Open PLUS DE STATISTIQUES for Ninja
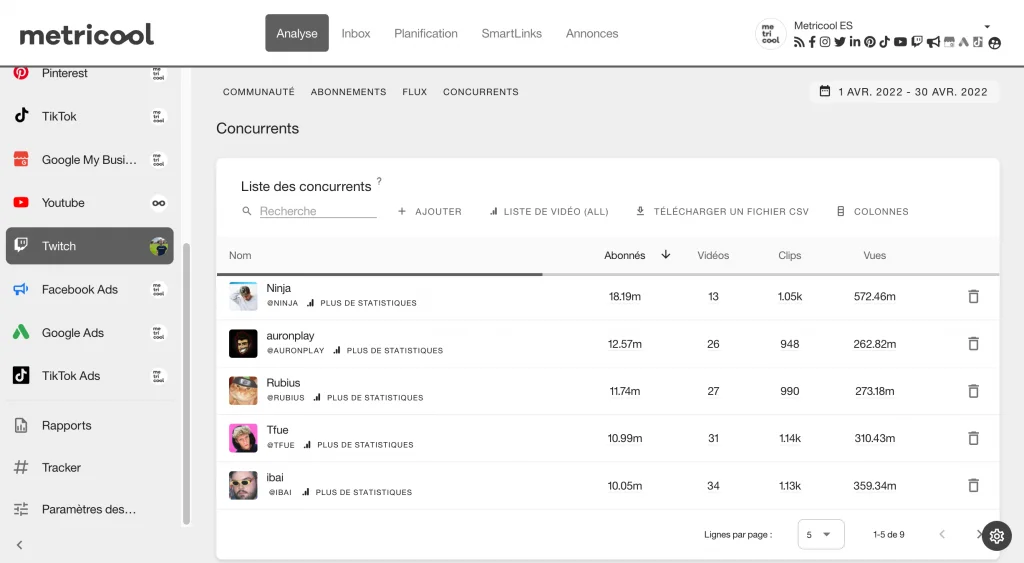This screenshot has height=563, width=1024. click(362, 303)
